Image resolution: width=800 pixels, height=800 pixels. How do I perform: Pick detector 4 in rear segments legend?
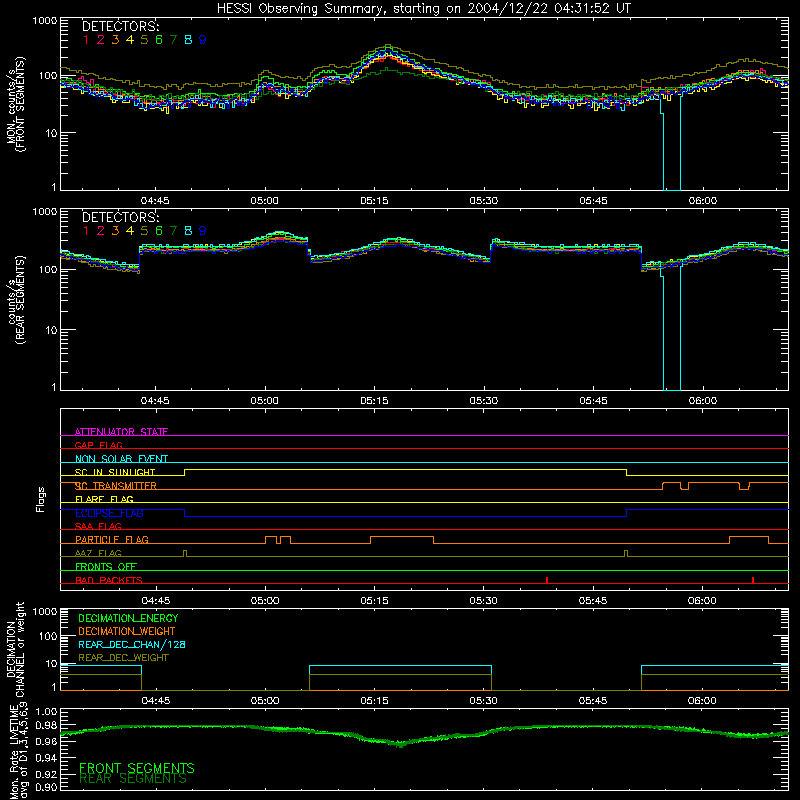[x=130, y=231]
